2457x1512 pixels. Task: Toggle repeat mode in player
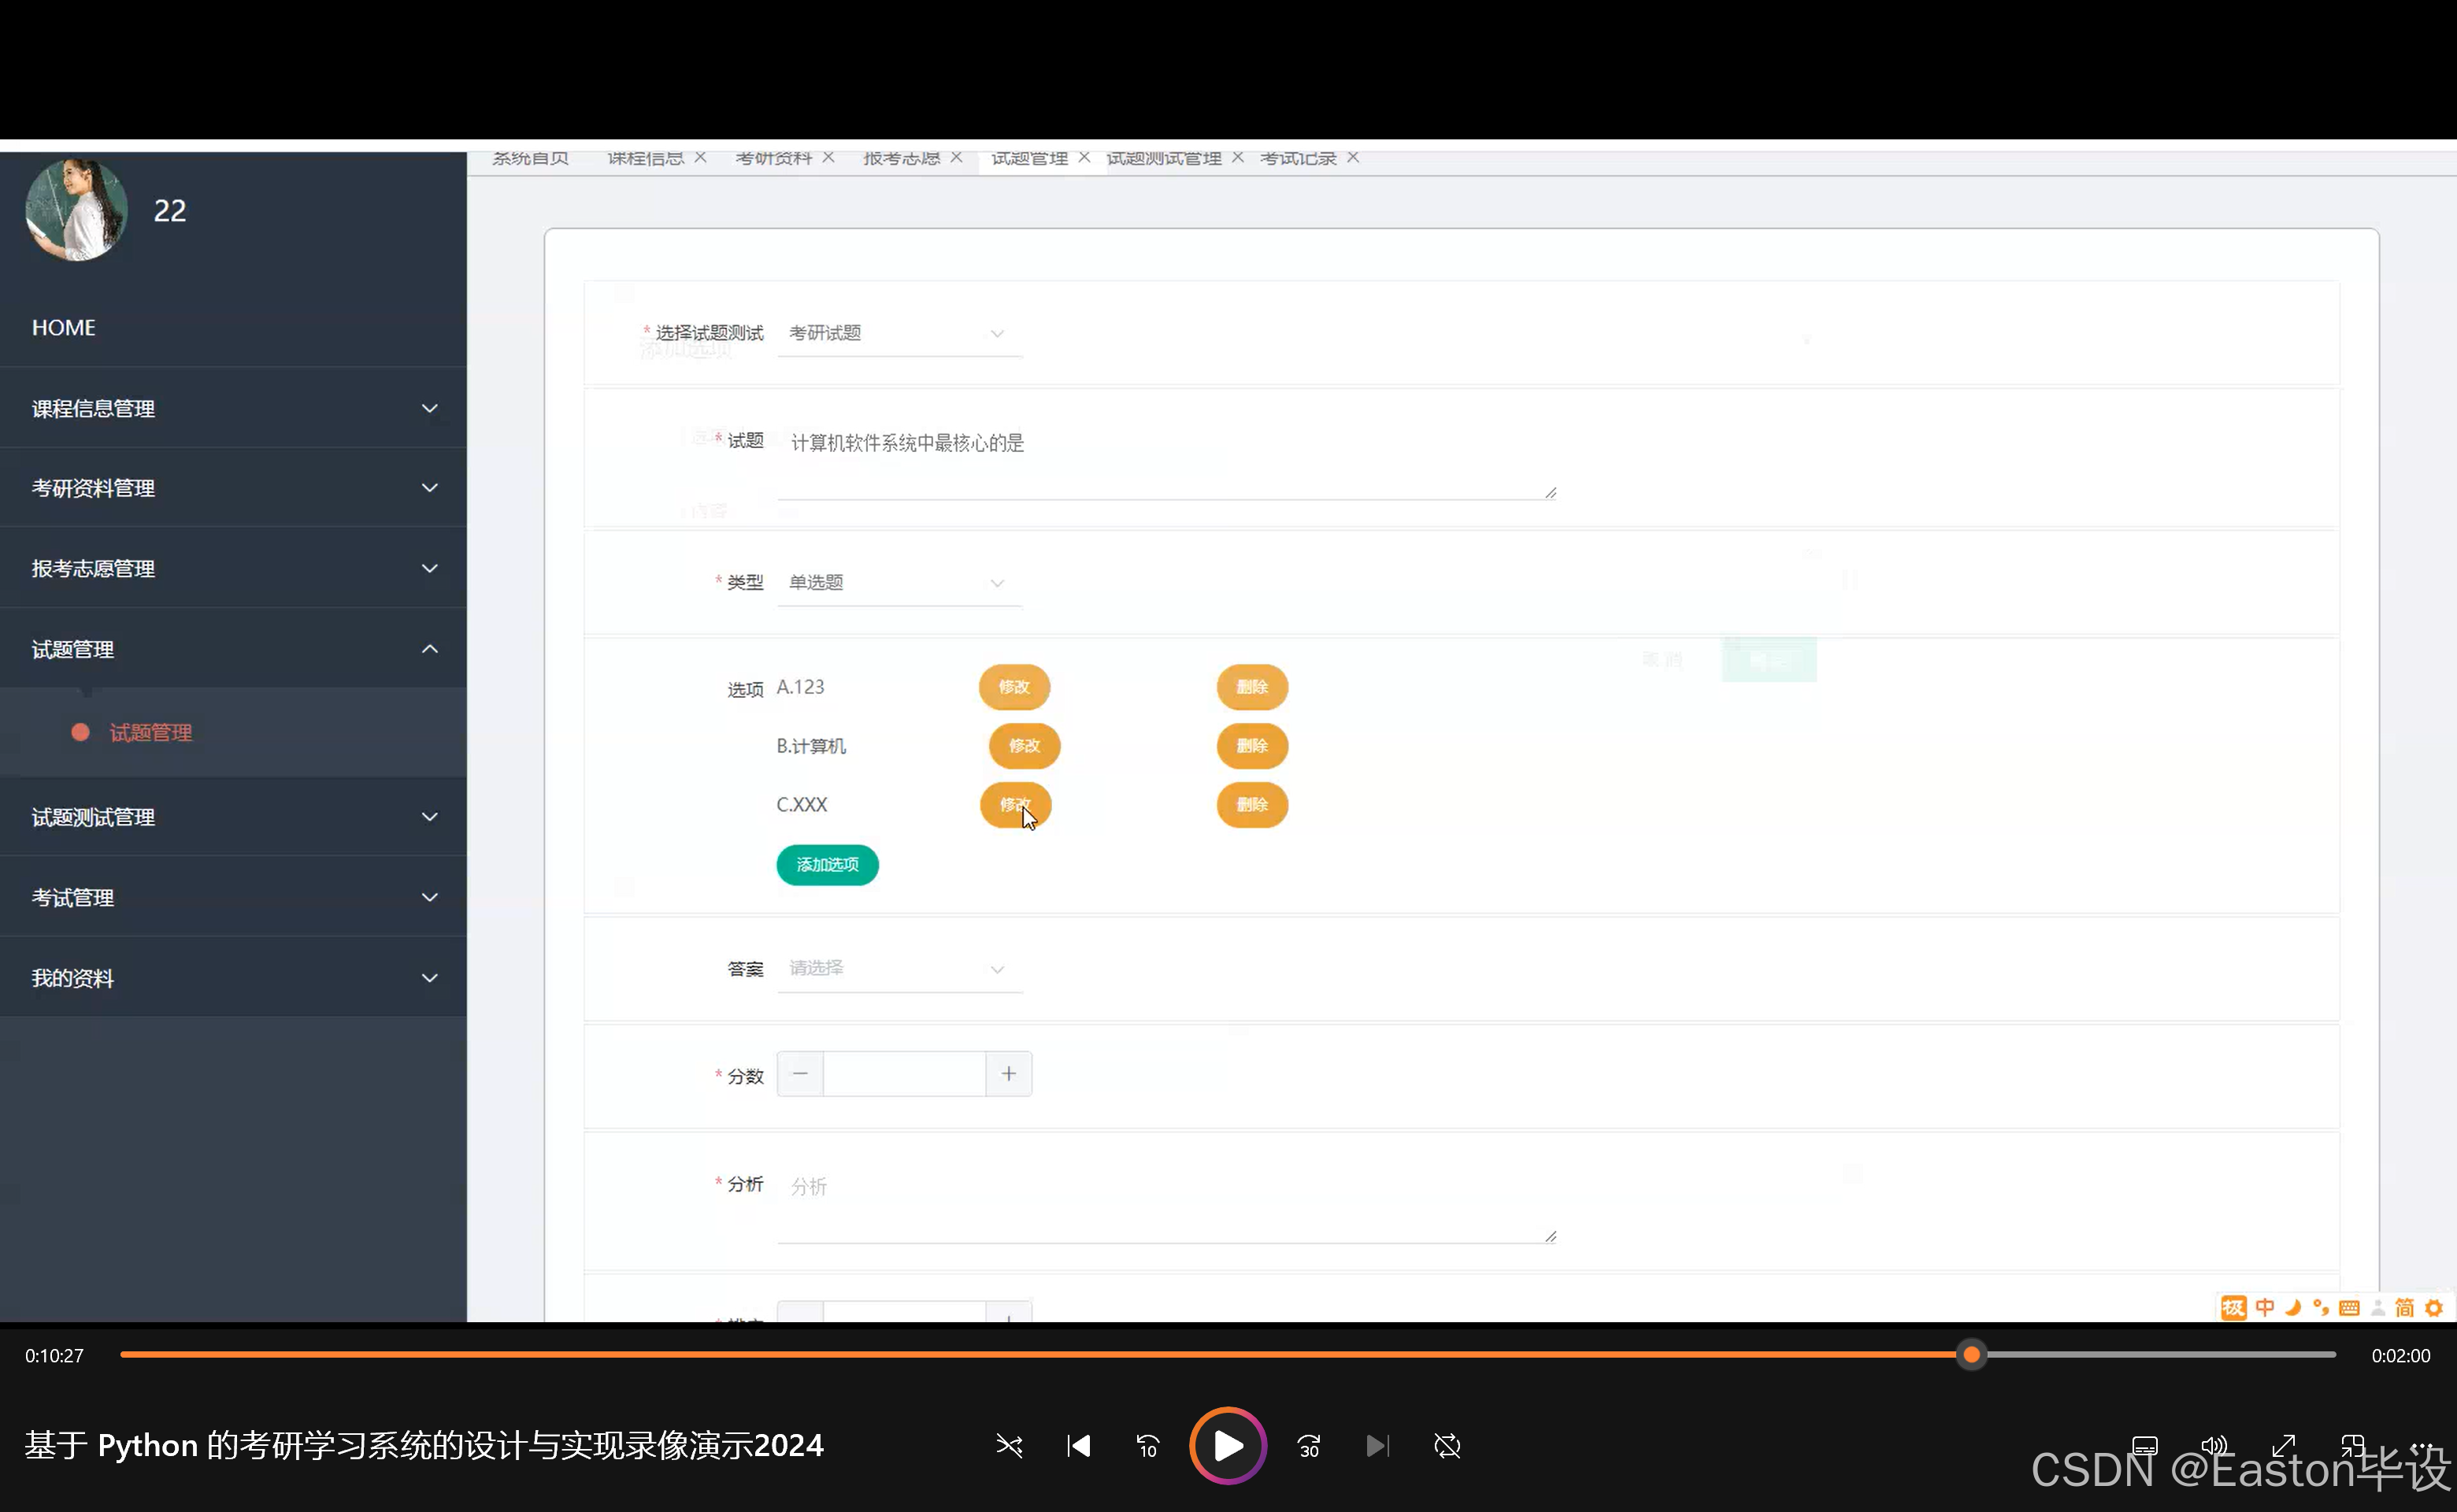coord(1447,1446)
